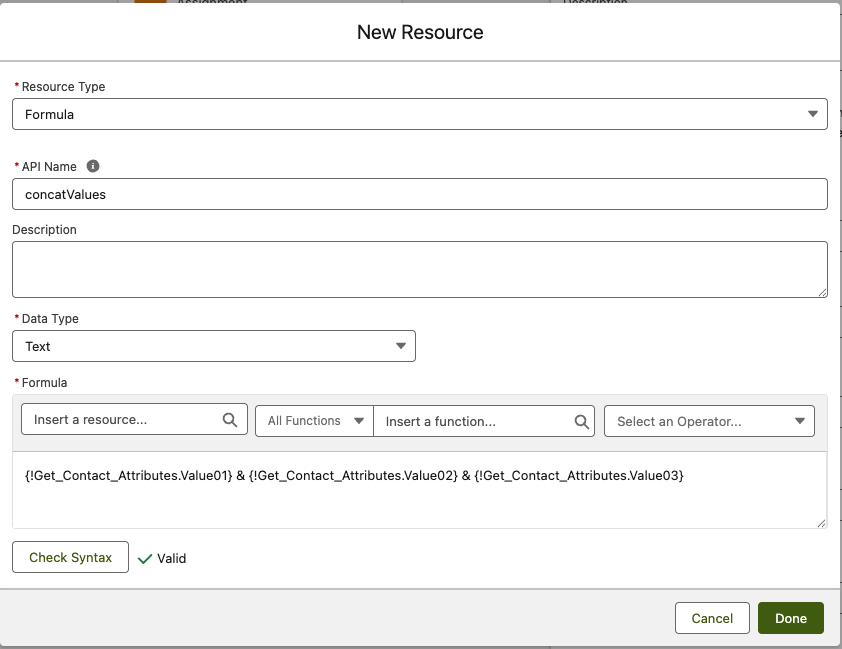Open the All Functions category dropdown
Viewport: 842px width, 649px height.
point(314,421)
